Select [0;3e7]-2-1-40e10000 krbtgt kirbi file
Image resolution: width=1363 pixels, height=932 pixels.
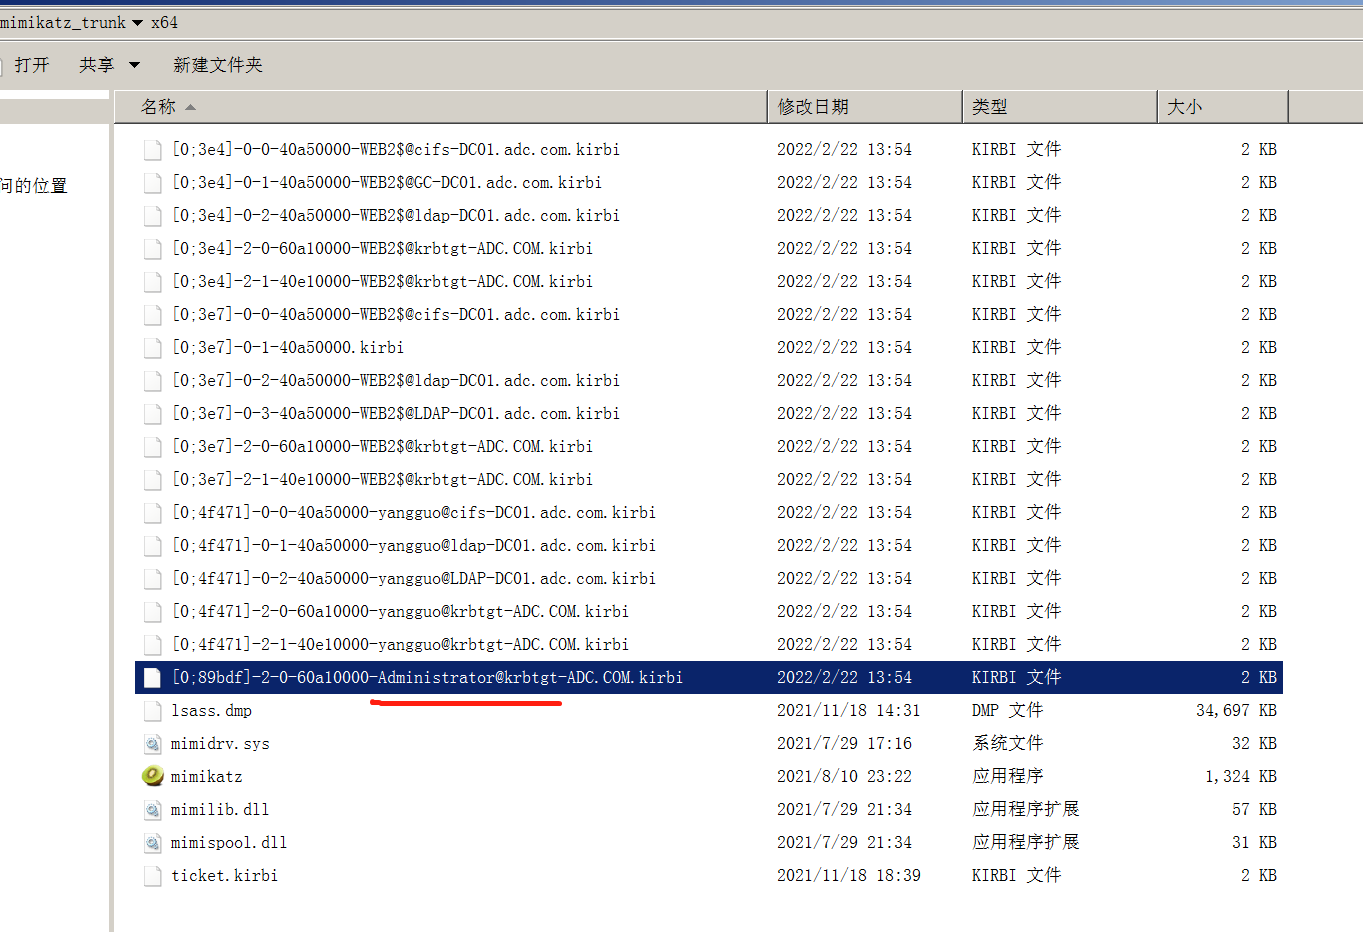tap(382, 479)
